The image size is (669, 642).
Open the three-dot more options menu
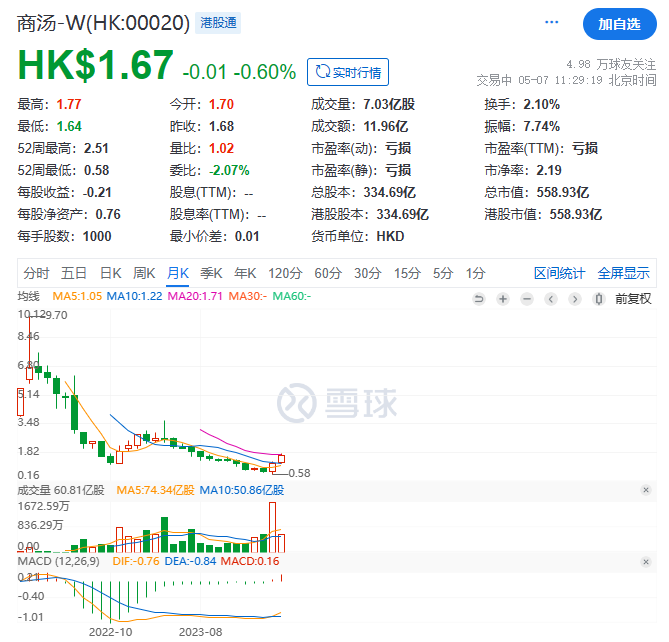pos(551,22)
